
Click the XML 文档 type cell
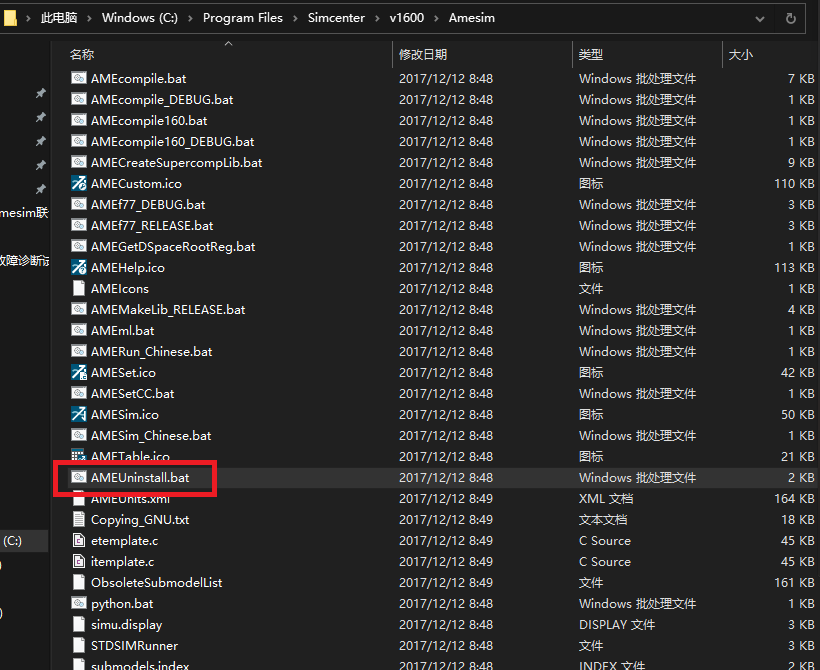pyautogui.click(x=606, y=498)
